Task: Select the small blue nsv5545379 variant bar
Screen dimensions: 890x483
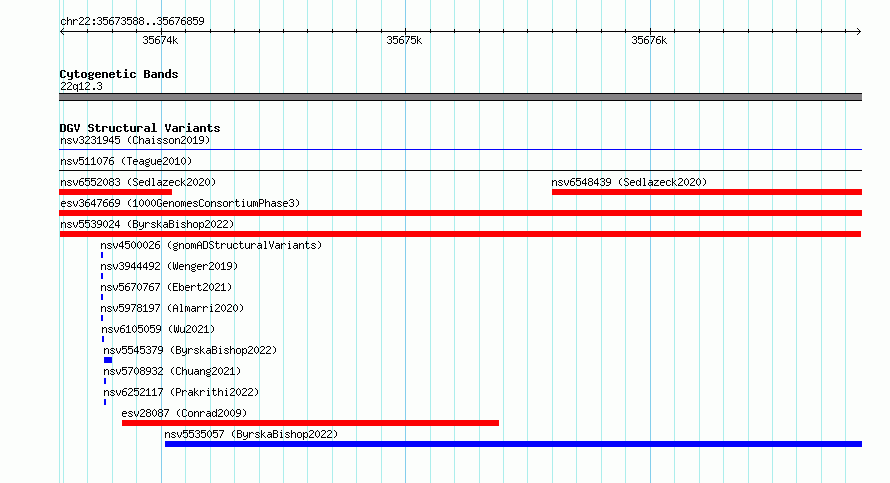Action: 108,360
